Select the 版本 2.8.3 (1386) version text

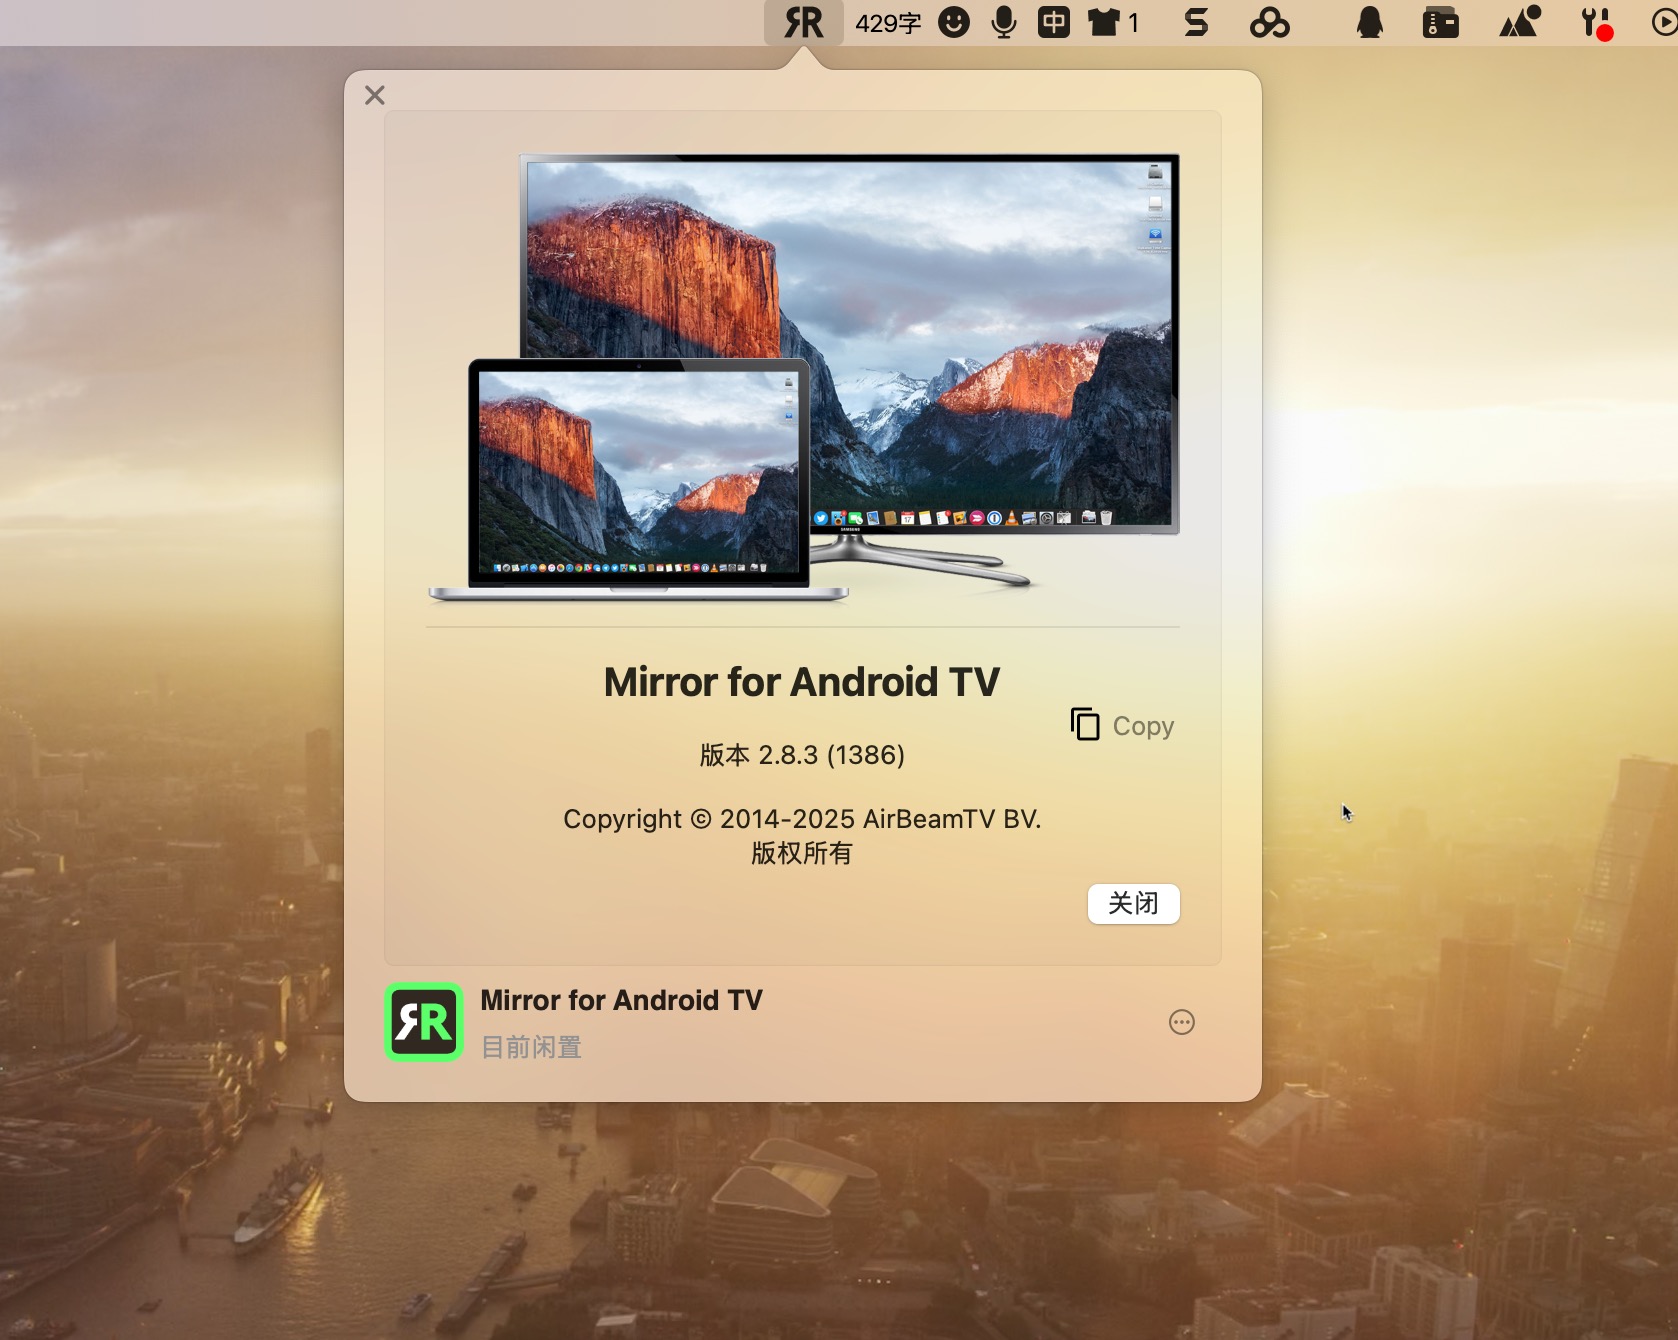pos(802,755)
